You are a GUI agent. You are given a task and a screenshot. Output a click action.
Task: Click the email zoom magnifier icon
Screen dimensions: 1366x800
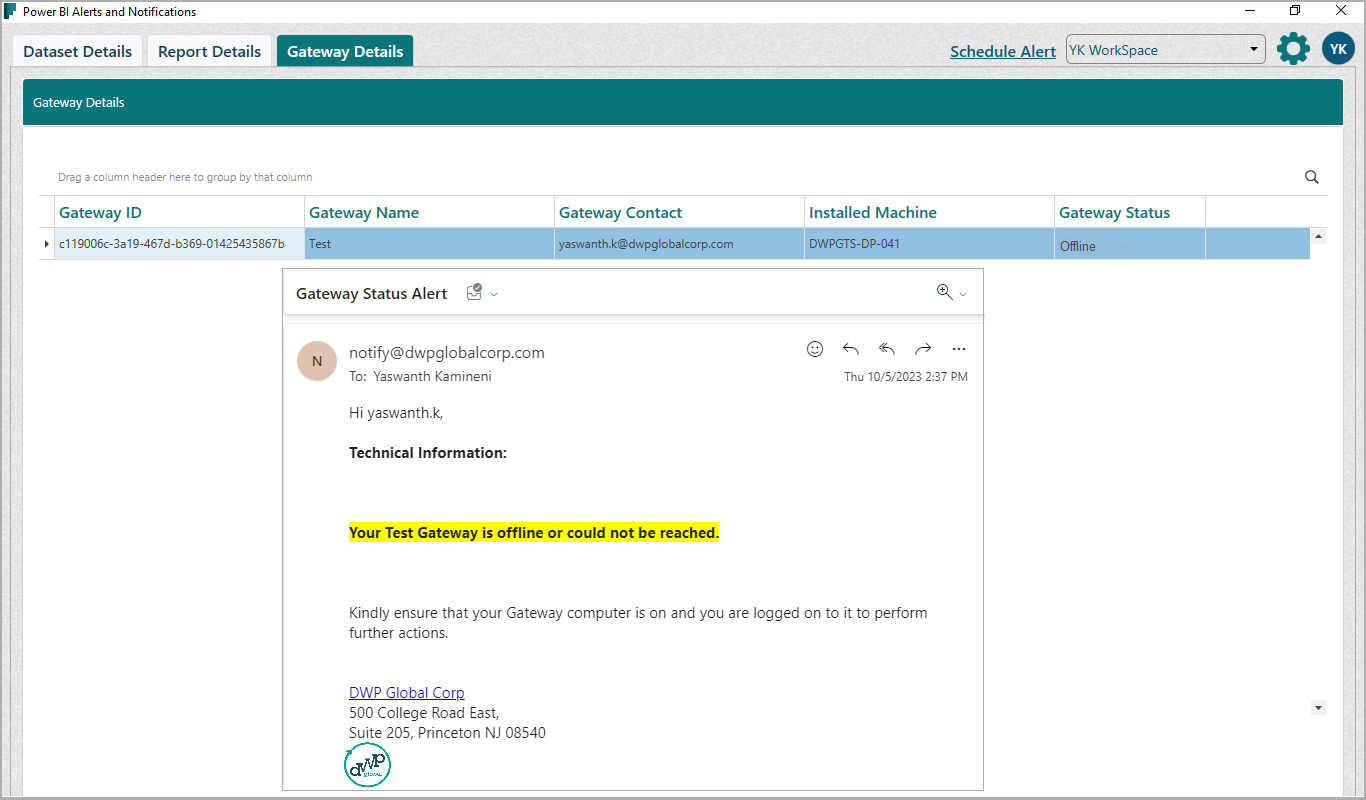[944, 292]
